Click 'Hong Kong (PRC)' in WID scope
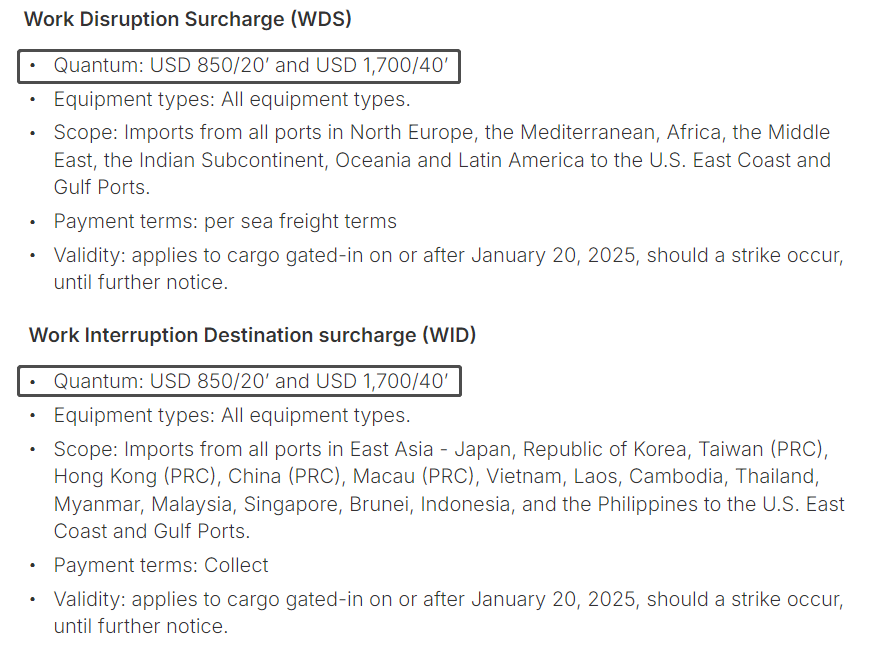 [135, 476]
